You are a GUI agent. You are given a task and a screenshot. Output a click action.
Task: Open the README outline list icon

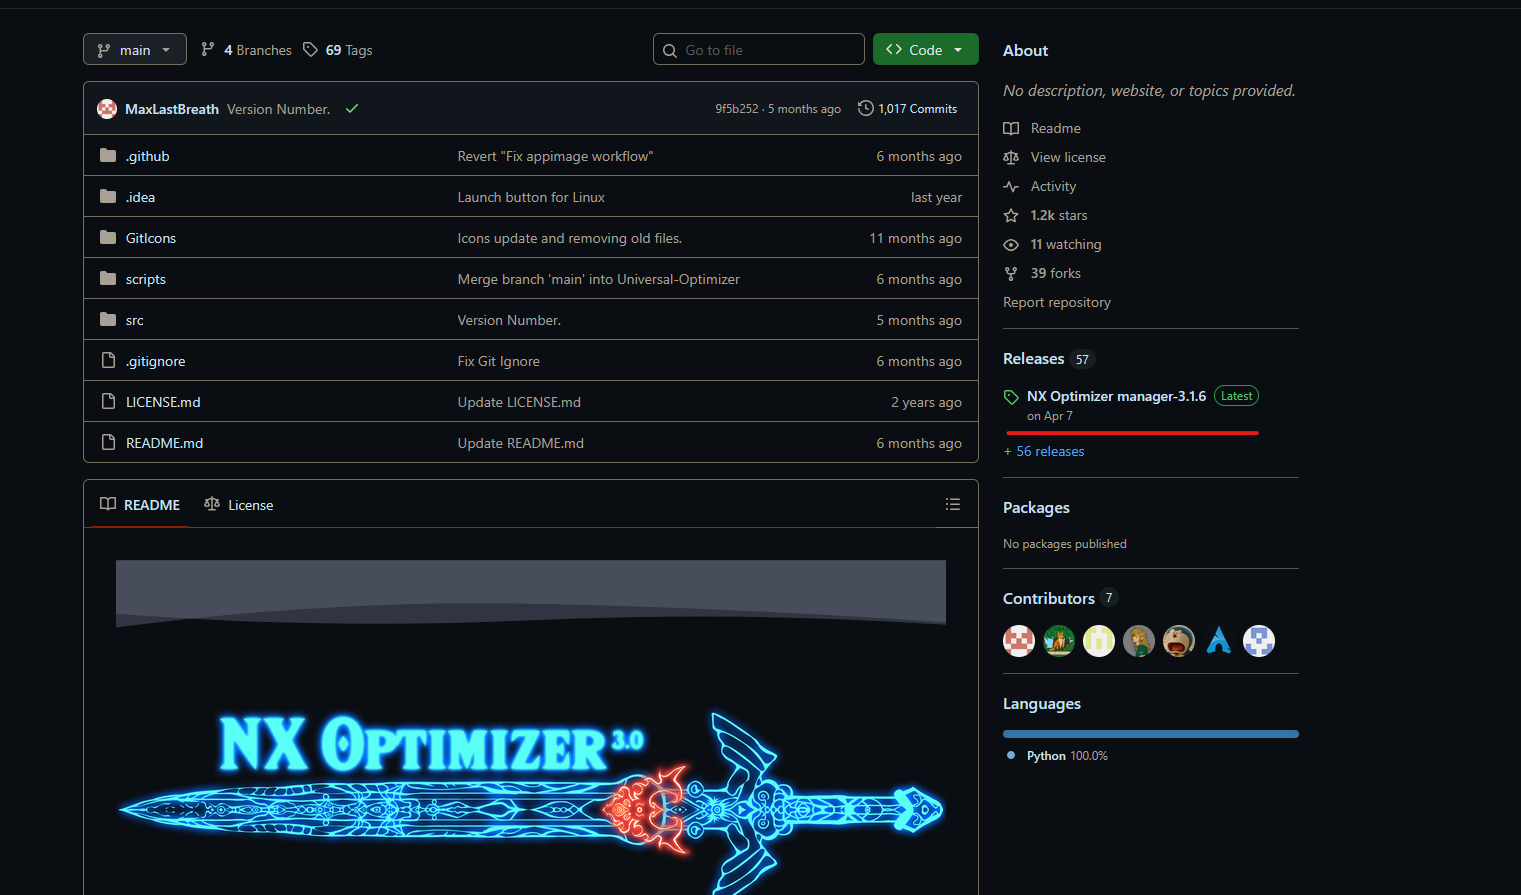952,505
